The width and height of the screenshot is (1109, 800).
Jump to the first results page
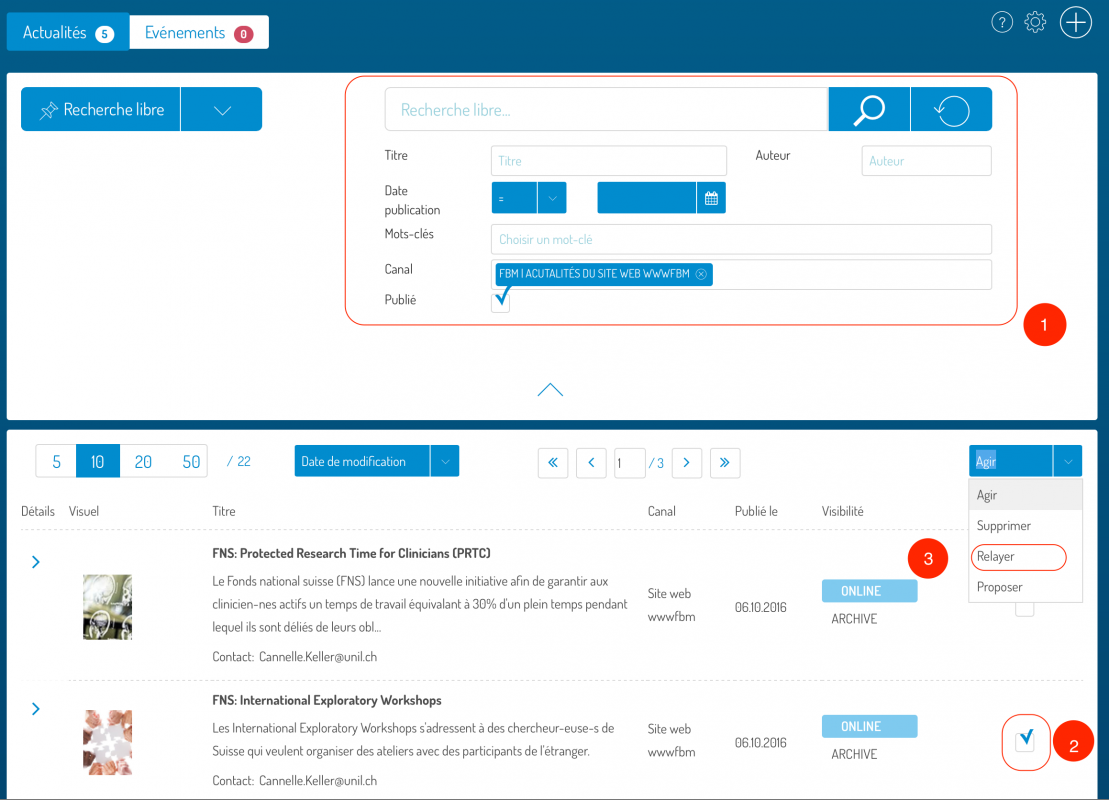tap(553, 462)
